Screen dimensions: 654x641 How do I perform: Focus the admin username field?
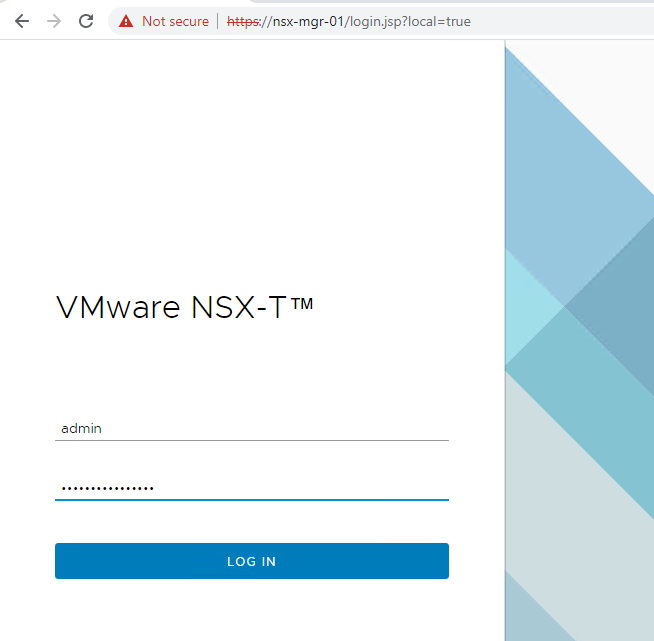coord(252,428)
